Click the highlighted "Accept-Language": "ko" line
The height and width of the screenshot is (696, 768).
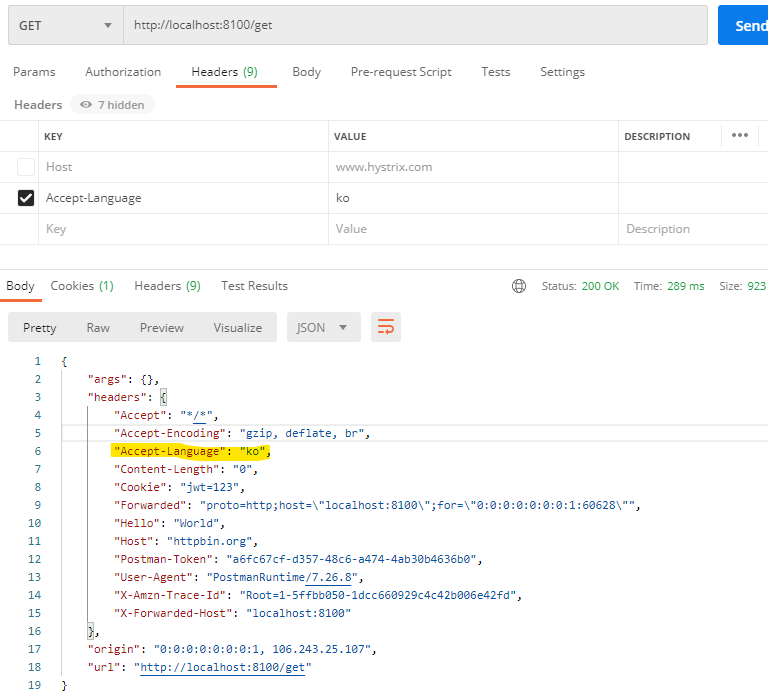tap(192, 451)
